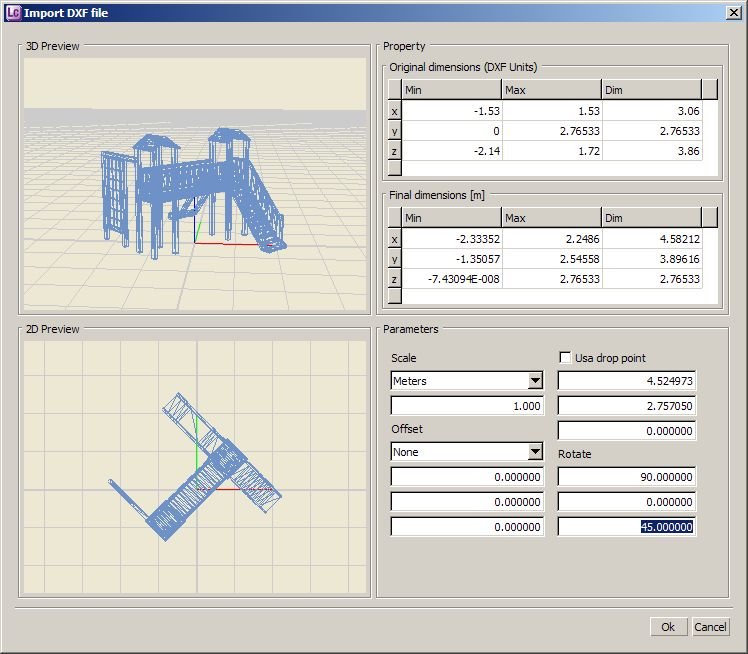Click the first Offset field, under the None dropdown
Screen dimensions: 748x654
pyautogui.click(x=467, y=477)
